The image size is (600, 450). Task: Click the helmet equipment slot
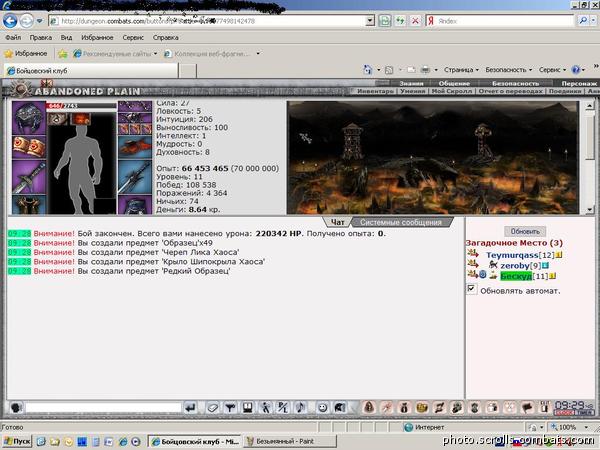click(29, 118)
